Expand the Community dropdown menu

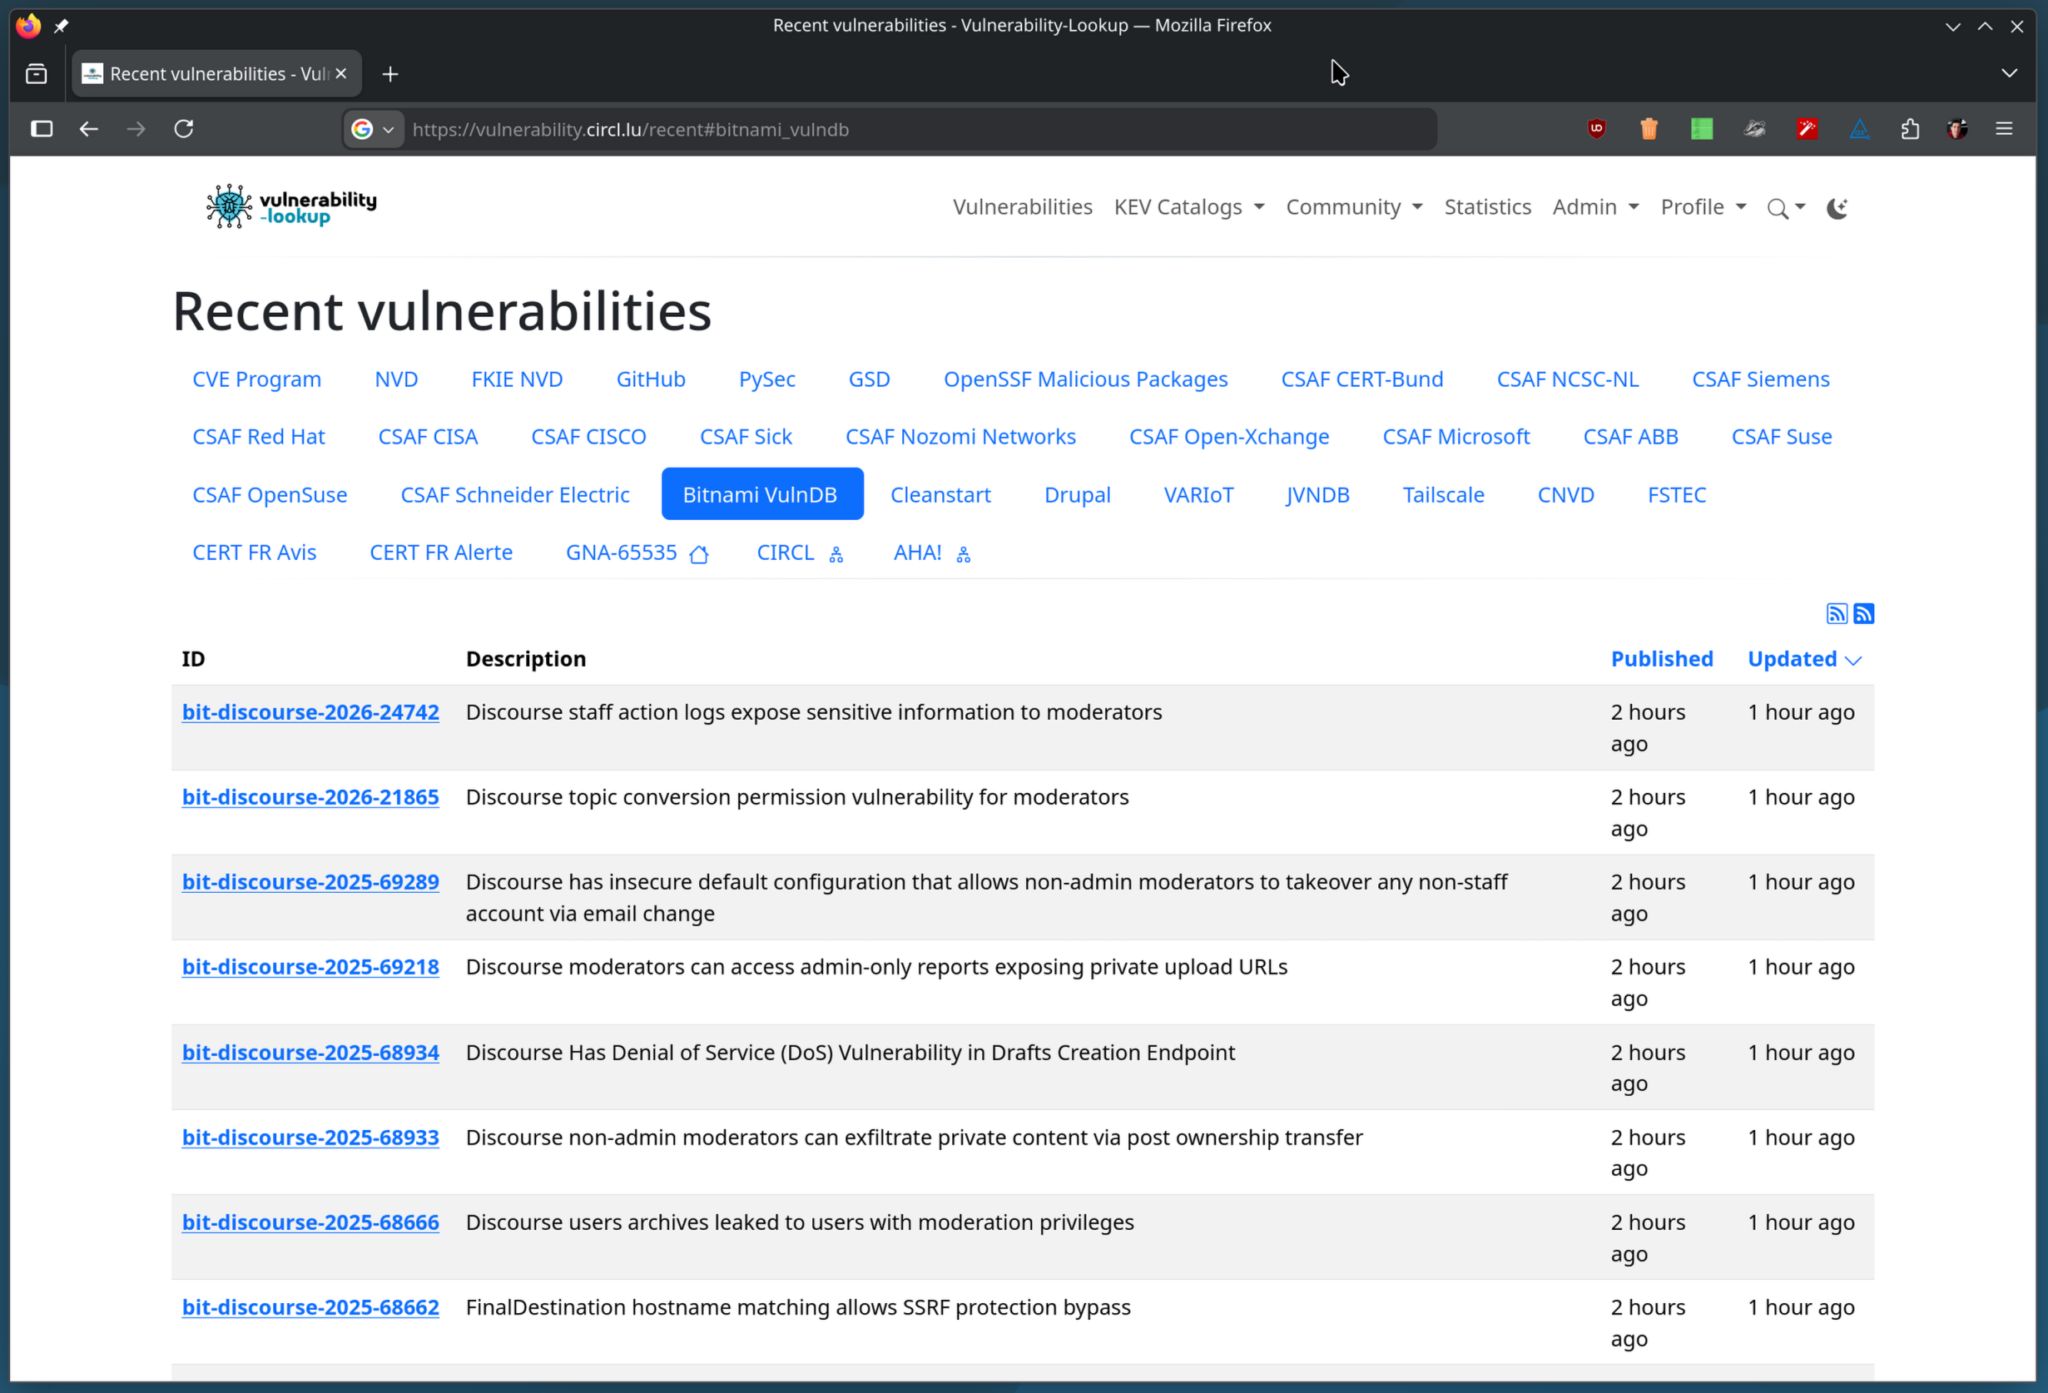tap(1353, 207)
